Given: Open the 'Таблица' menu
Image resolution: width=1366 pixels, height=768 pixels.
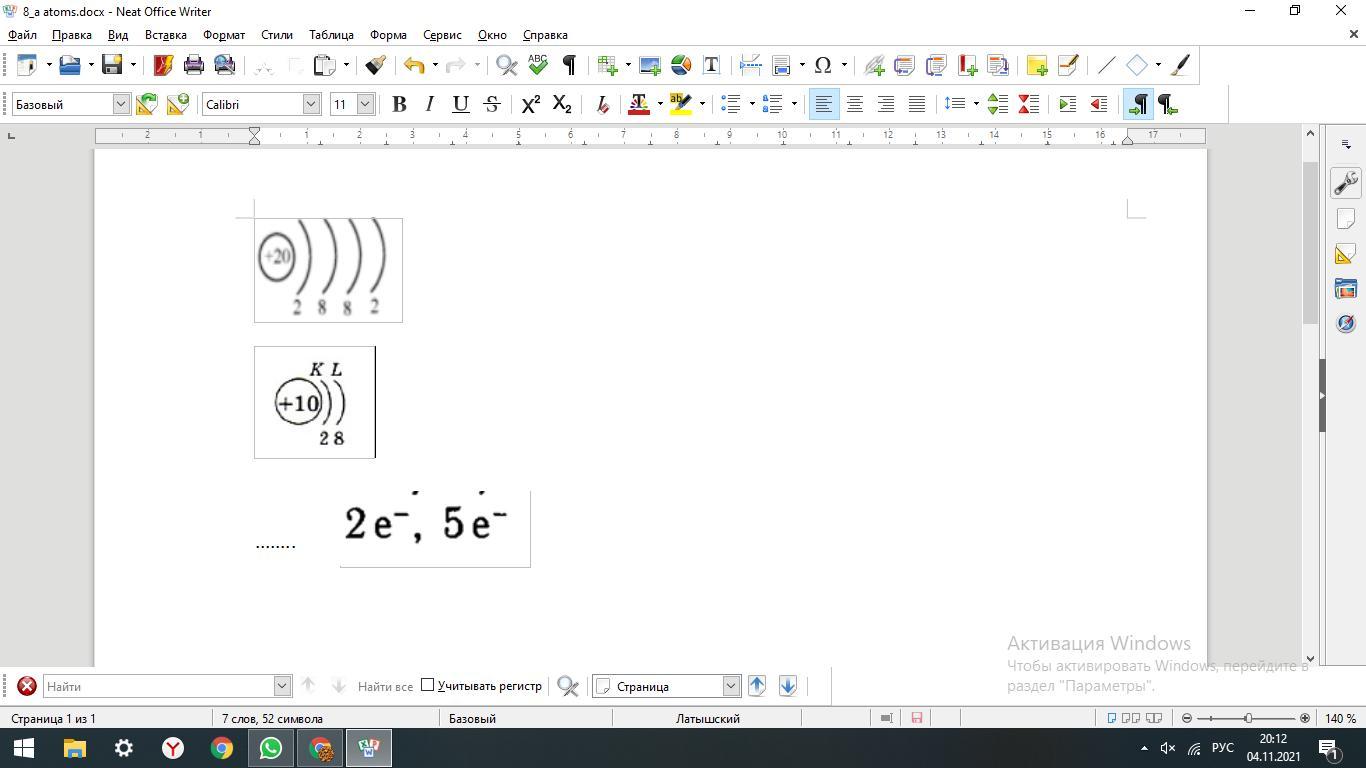Looking at the screenshot, I should [331, 35].
